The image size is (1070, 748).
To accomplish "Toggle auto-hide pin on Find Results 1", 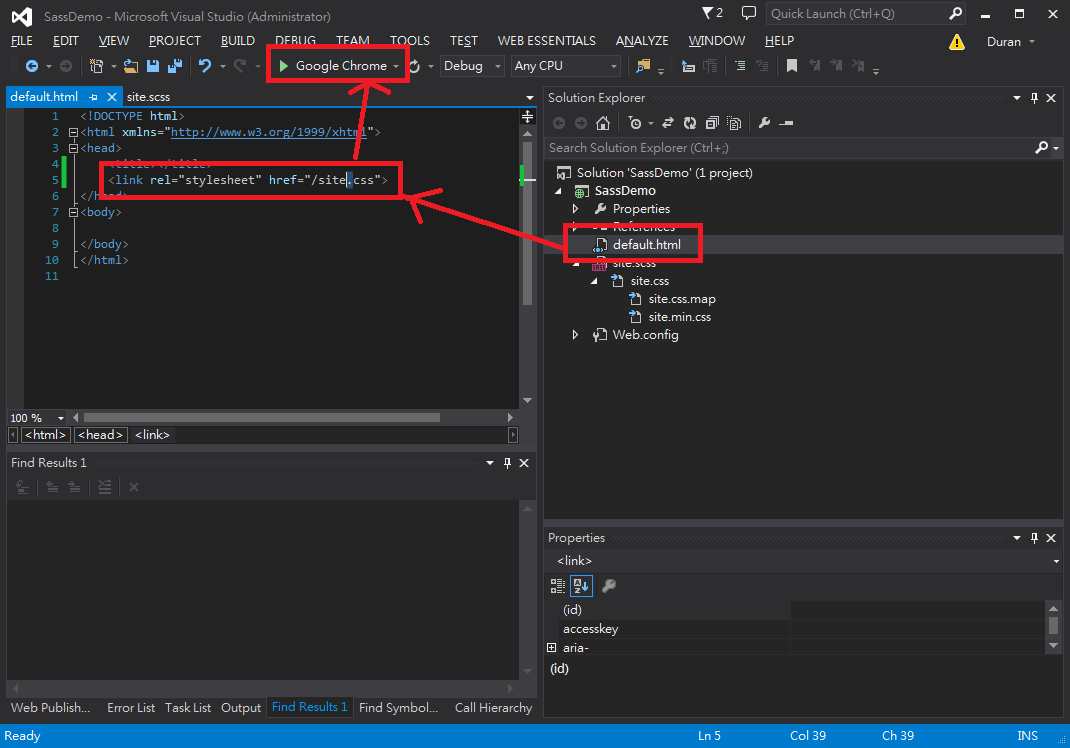I will 507,463.
